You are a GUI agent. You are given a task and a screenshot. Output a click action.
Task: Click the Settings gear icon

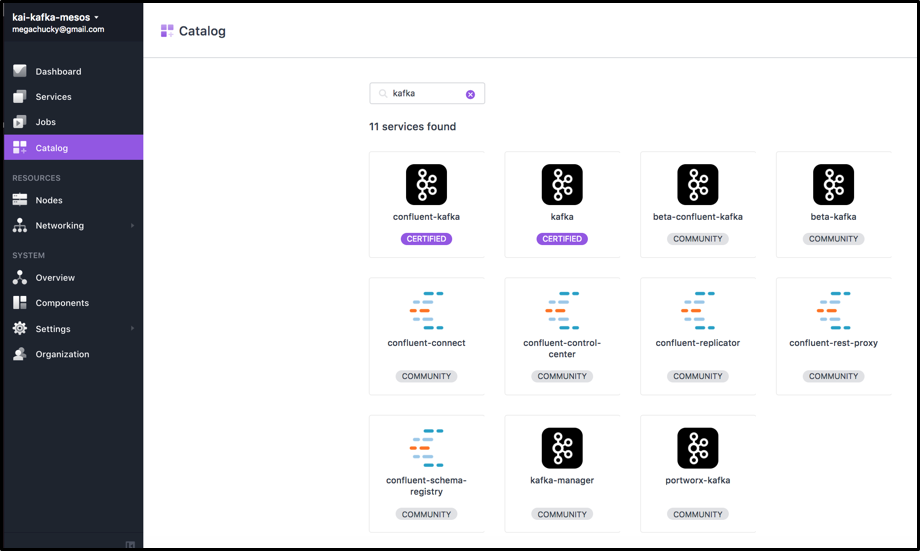(x=20, y=328)
